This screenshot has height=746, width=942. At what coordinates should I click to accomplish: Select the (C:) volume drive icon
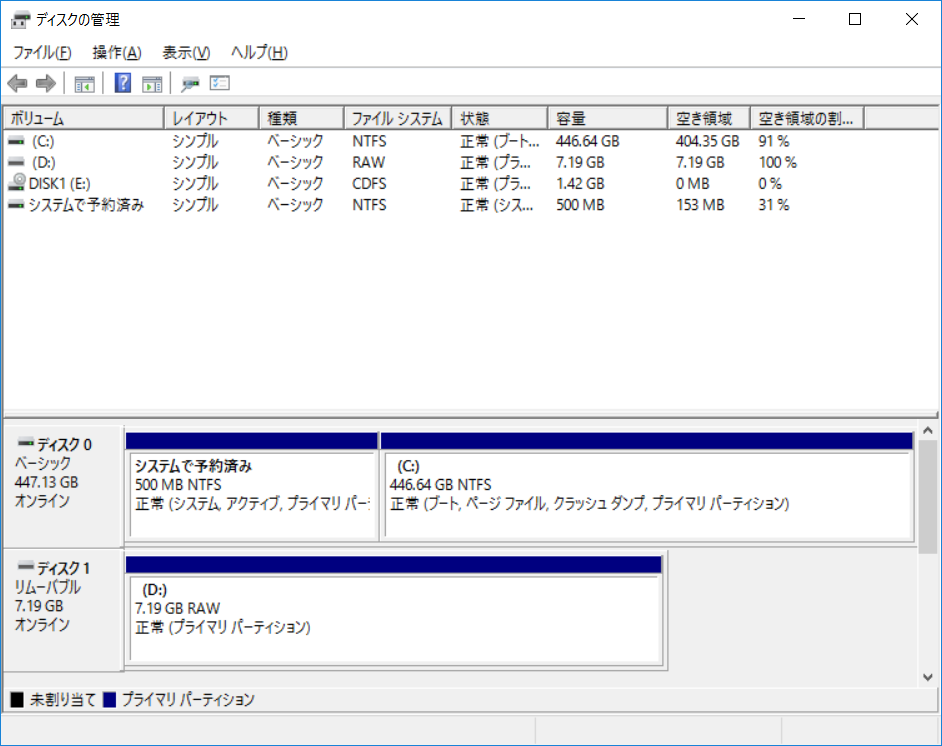(x=16, y=141)
